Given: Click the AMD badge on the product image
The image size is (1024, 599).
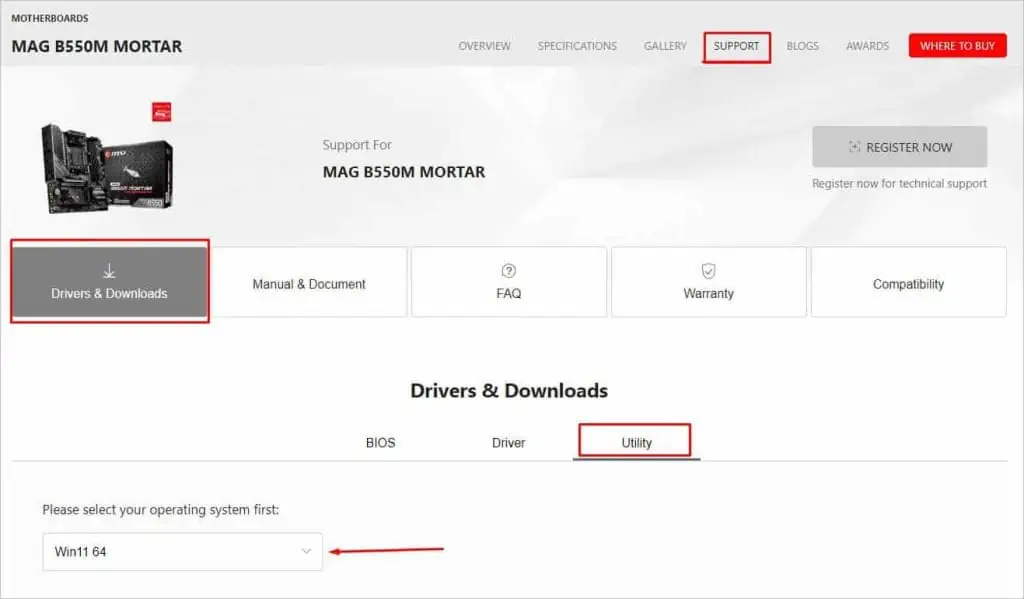Looking at the screenshot, I should [x=161, y=112].
